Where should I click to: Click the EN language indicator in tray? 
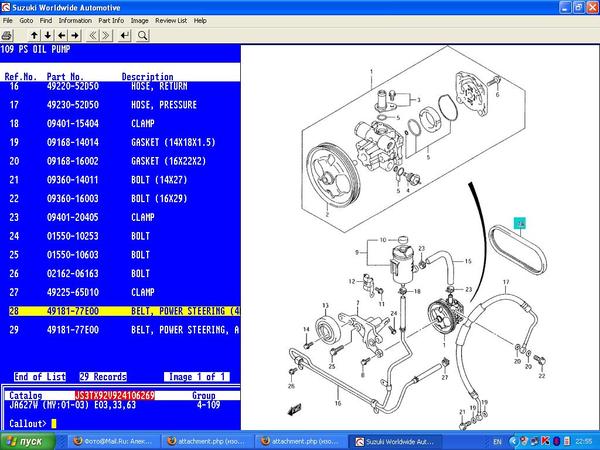497,442
